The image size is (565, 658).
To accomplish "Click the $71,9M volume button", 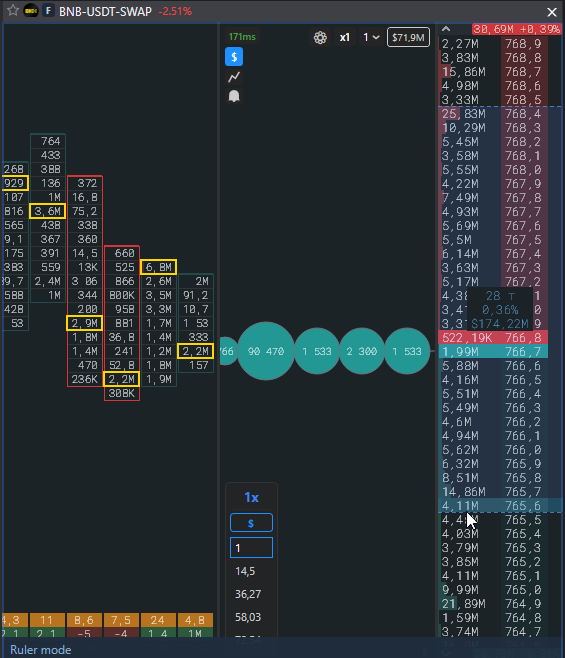I will (408, 37).
